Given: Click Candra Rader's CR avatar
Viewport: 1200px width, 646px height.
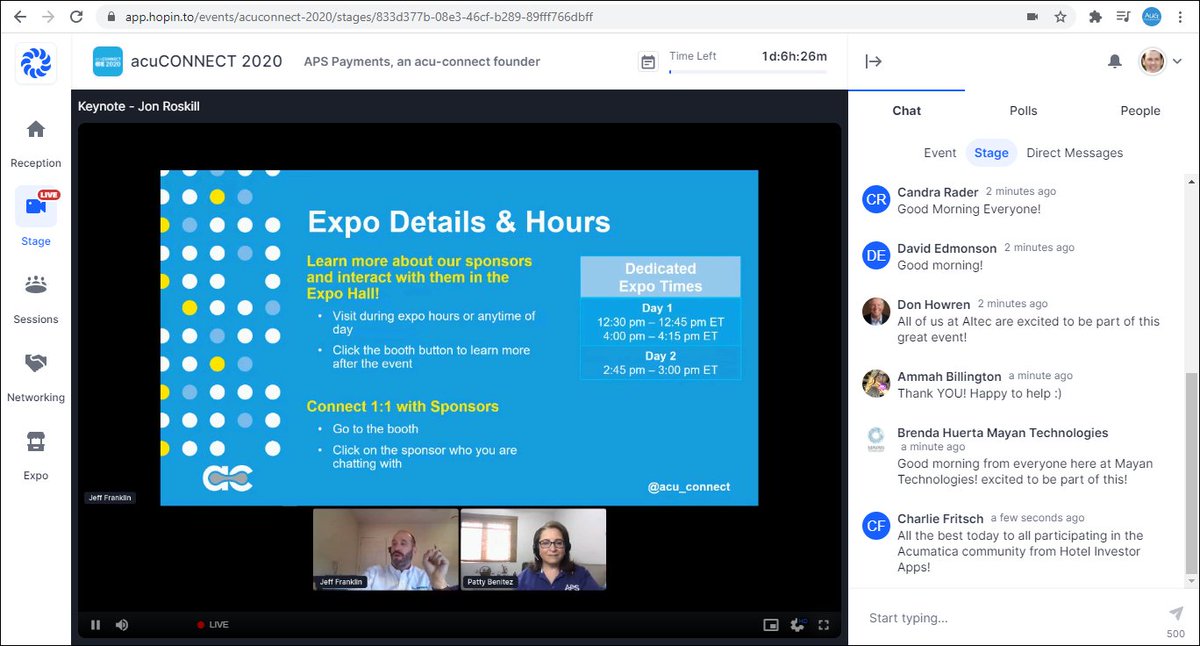Looking at the screenshot, I should pos(876,199).
